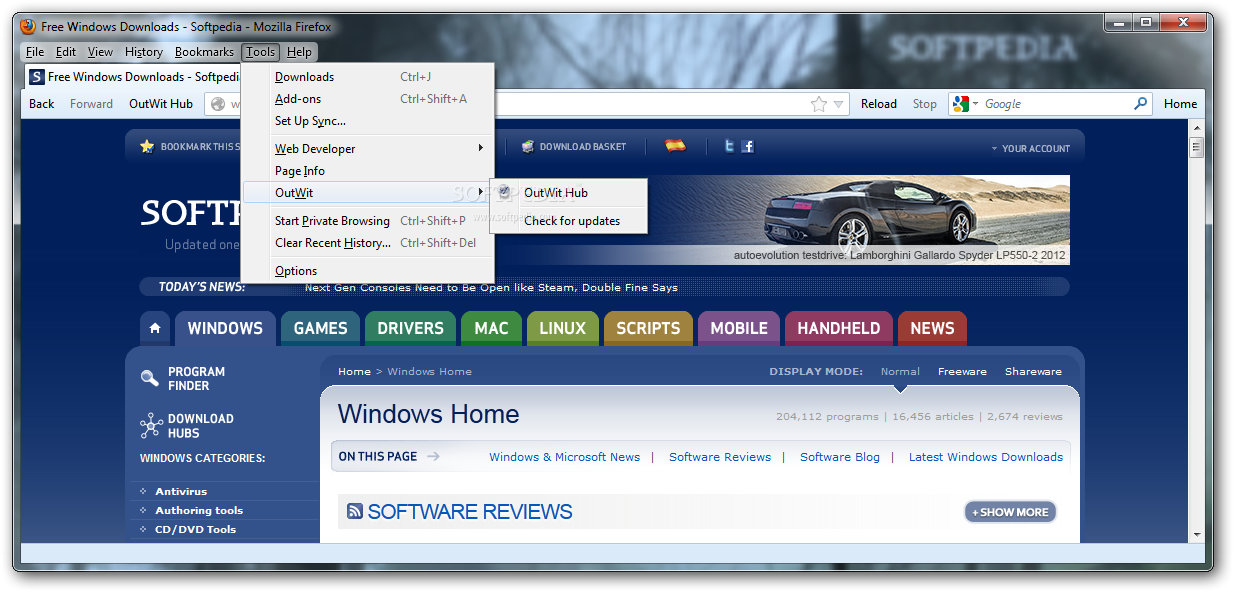This screenshot has height=592, width=1234.
Task: Open the NEWS tab
Action: click(x=932, y=328)
